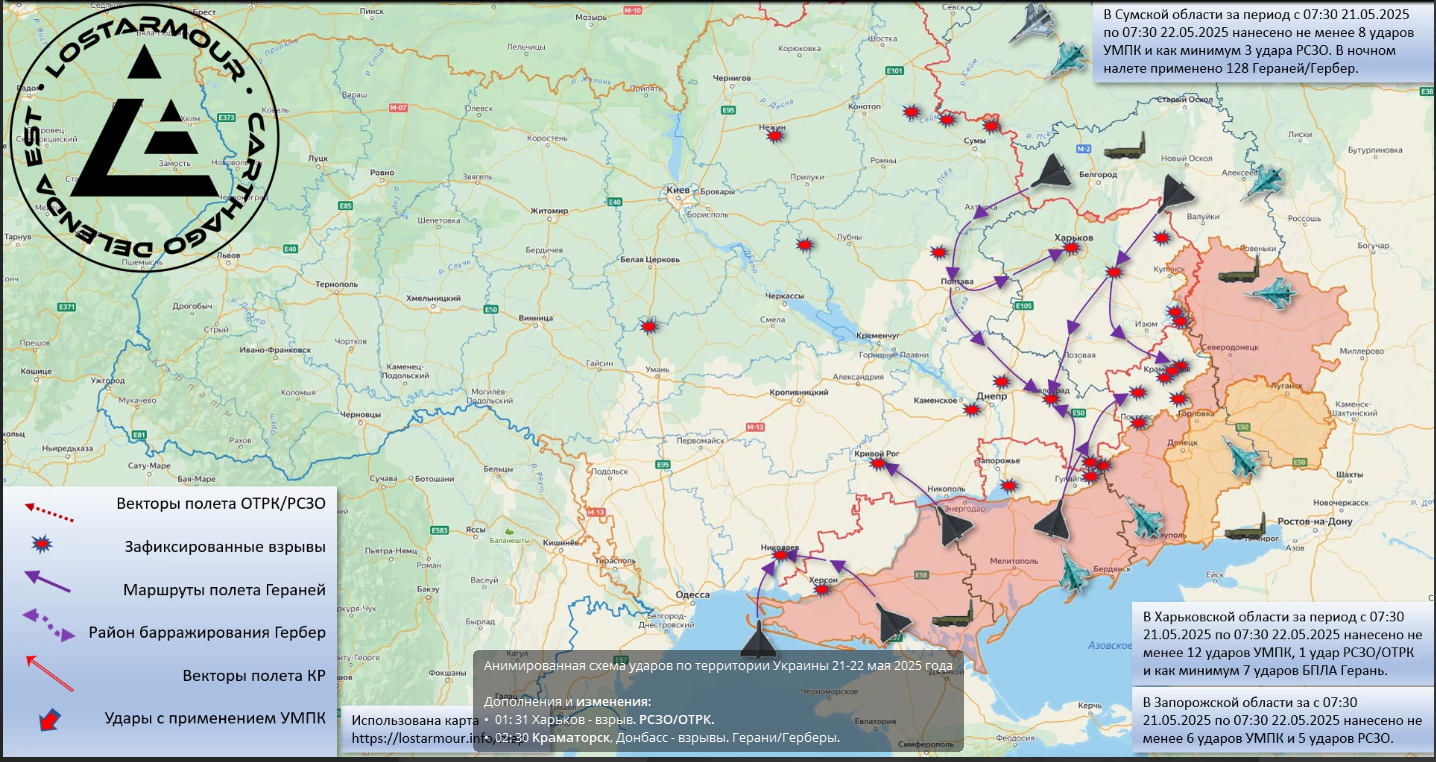
Task: Click legend text 'Район барражирования Гербер'
Action: pyautogui.click(x=207, y=632)
